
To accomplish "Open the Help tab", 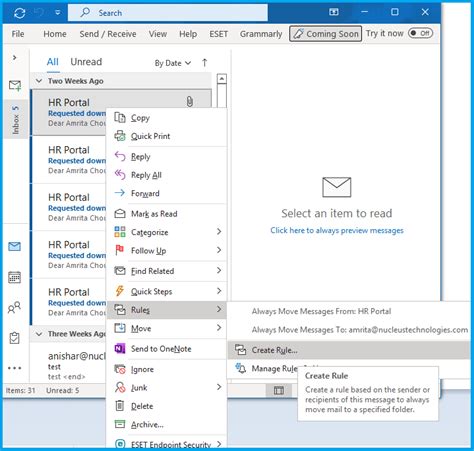I will tap(188, 34).
